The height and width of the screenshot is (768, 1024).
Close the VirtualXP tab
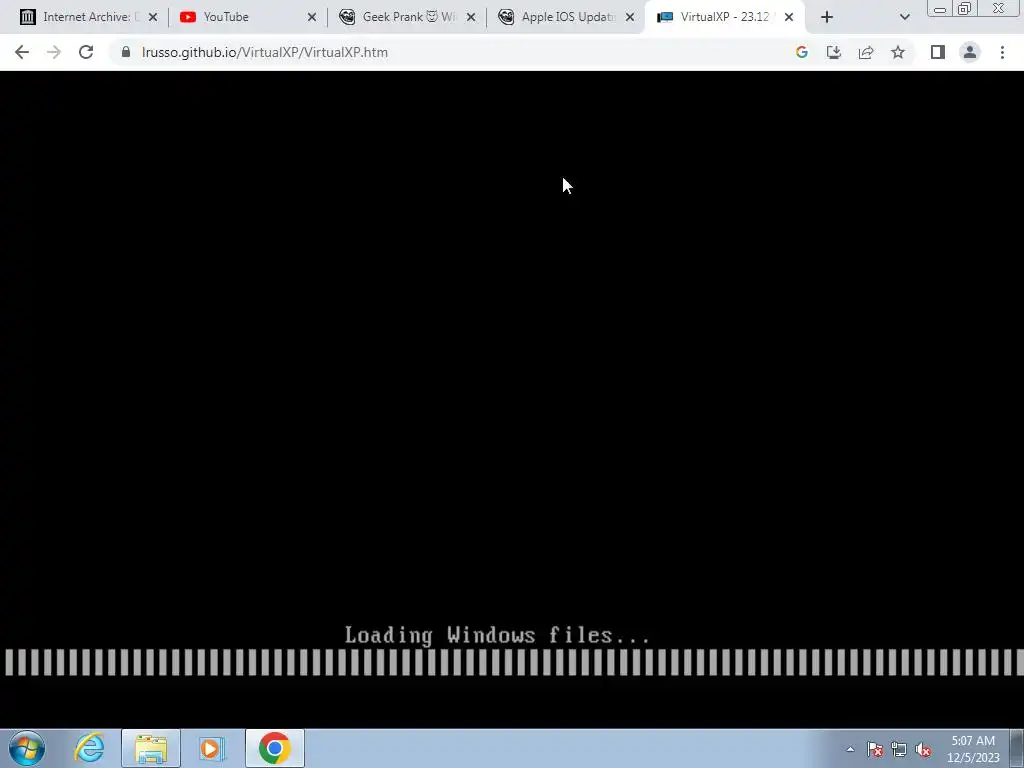tap(789, 17)
